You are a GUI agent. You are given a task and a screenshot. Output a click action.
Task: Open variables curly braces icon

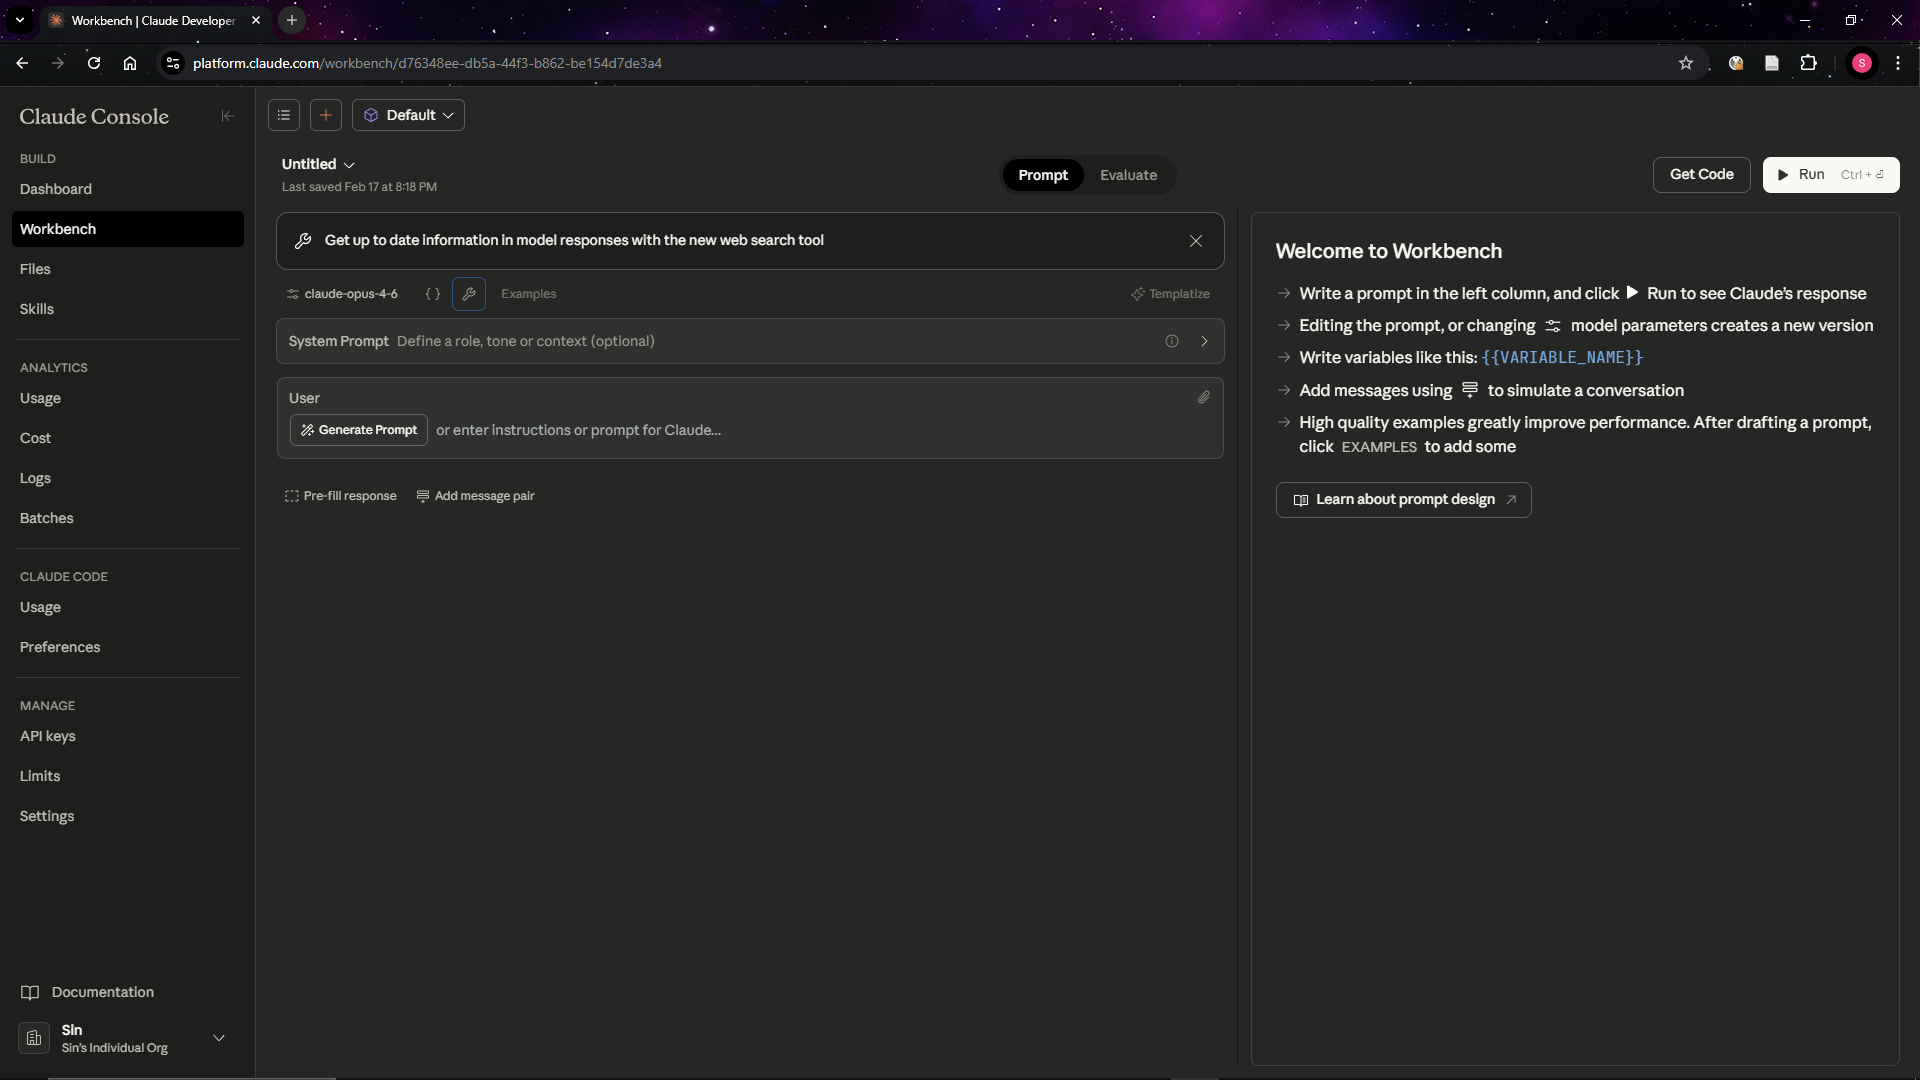click(x=433, y=294)
